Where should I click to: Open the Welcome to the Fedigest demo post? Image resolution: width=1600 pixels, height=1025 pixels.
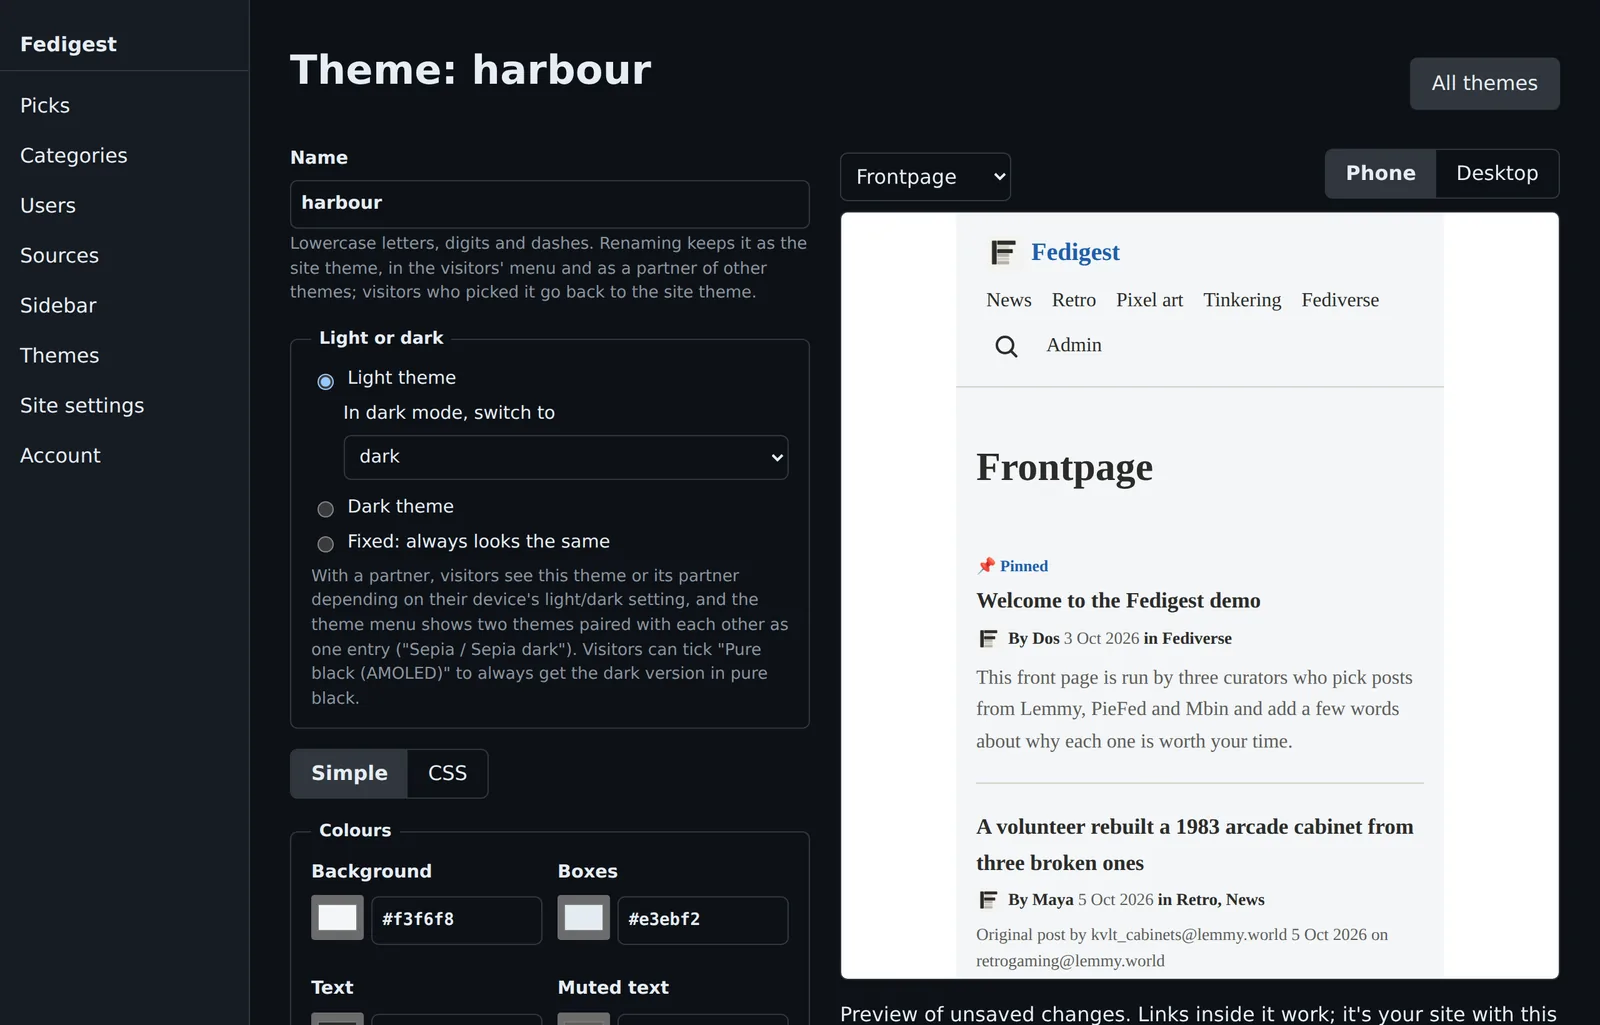pyautogui.click(x=1118, y=600)
